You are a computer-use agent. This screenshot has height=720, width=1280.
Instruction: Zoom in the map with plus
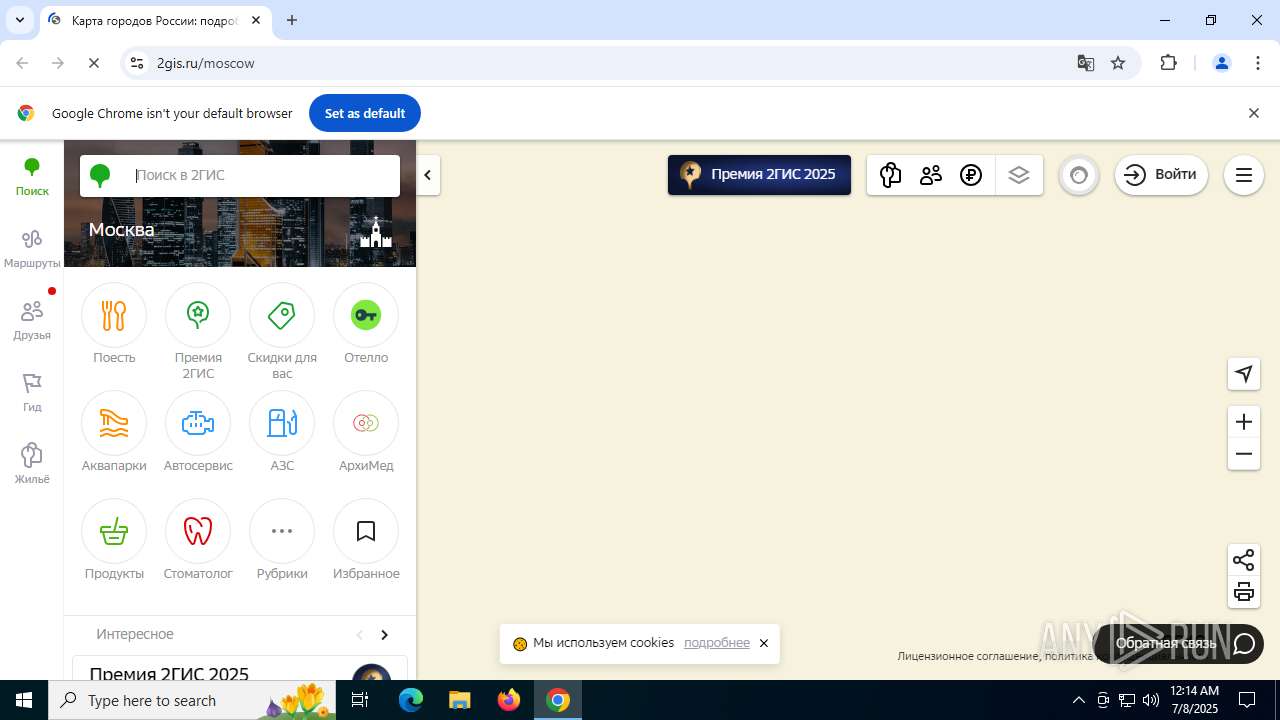(x=1244, y=422)
